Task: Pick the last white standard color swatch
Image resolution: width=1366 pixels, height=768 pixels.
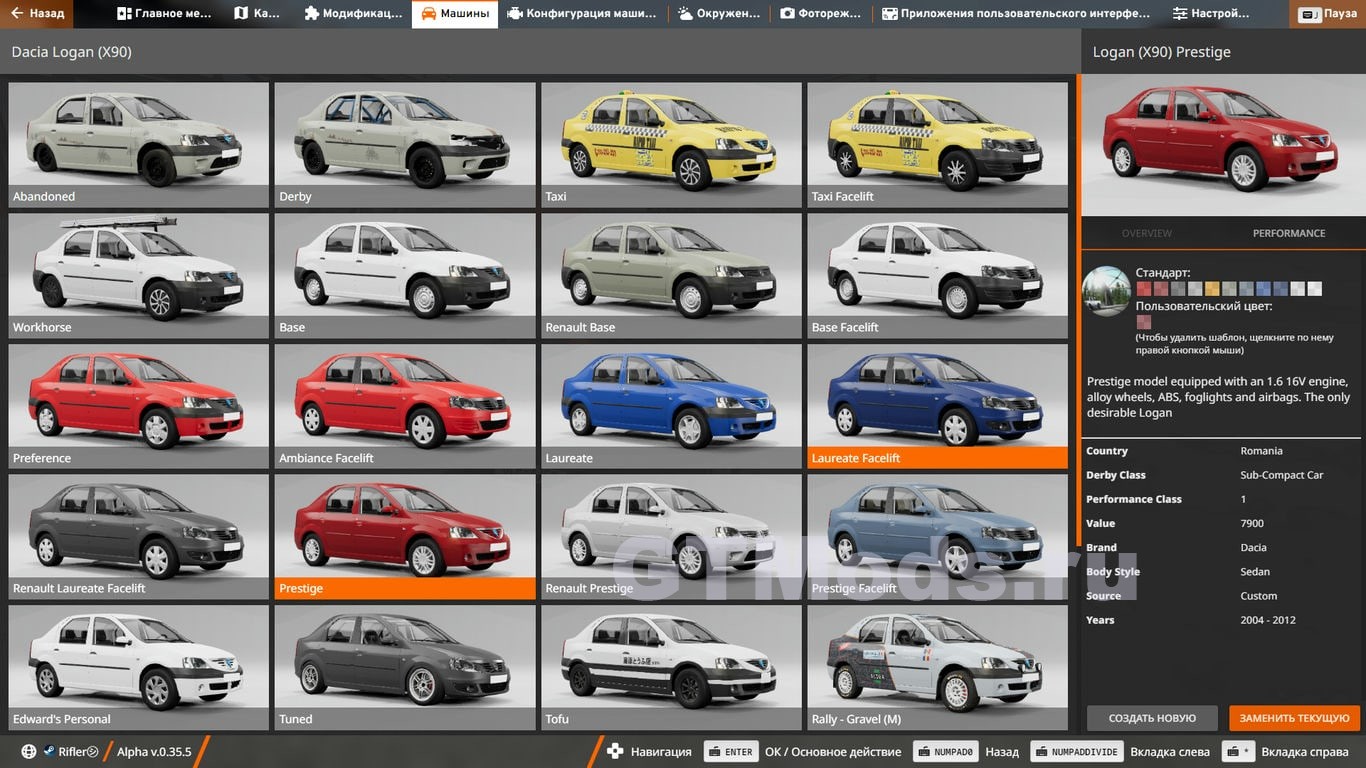Action: (x=1315, y=289)
